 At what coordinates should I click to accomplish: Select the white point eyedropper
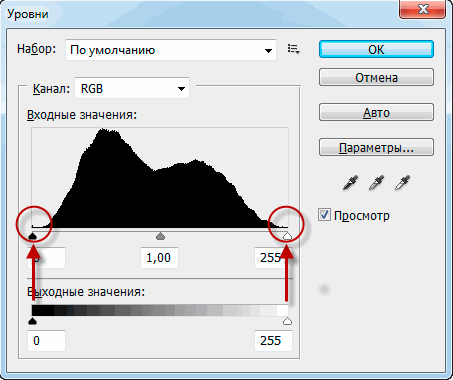[402, 182]
